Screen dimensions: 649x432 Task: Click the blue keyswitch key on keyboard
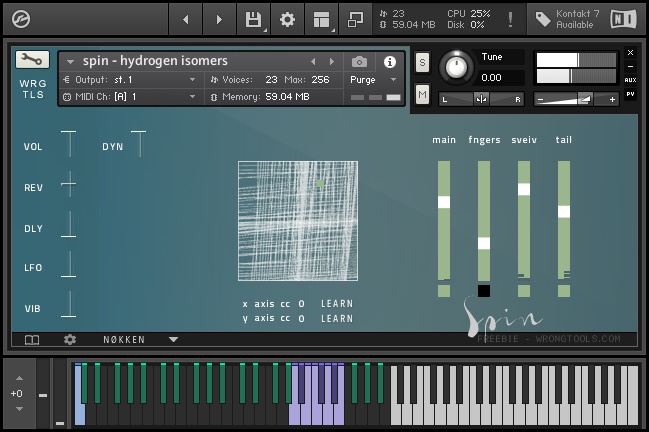coord(79,414)
